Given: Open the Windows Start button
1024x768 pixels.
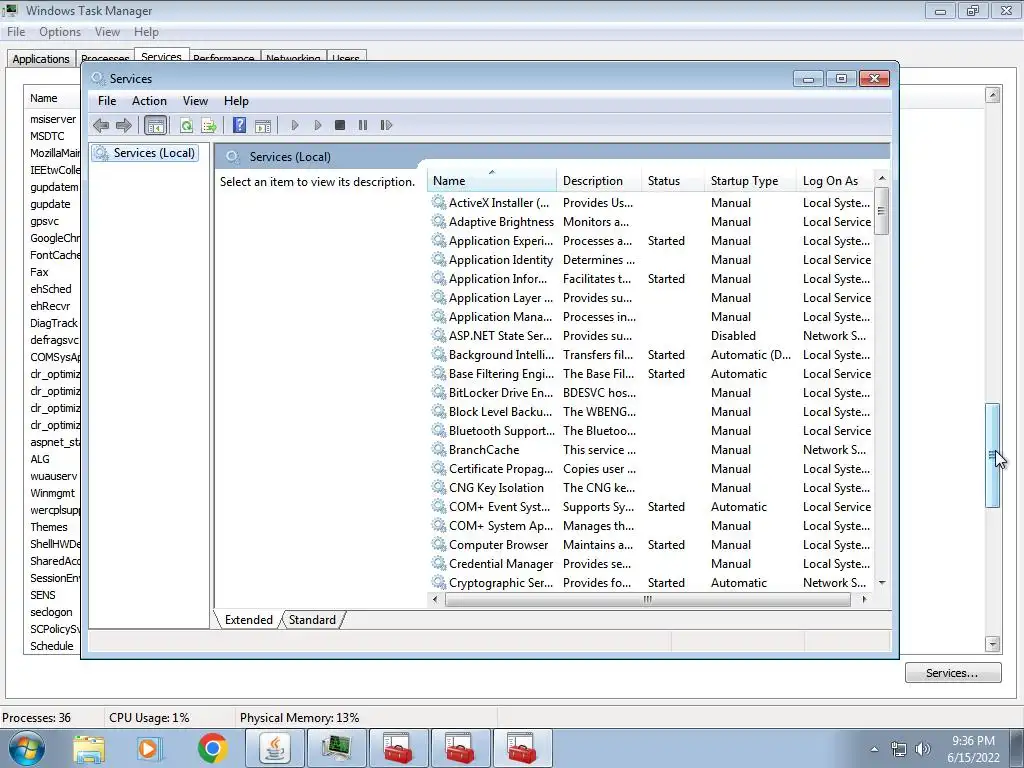Looking at the screenshot, I should (26, 748).
